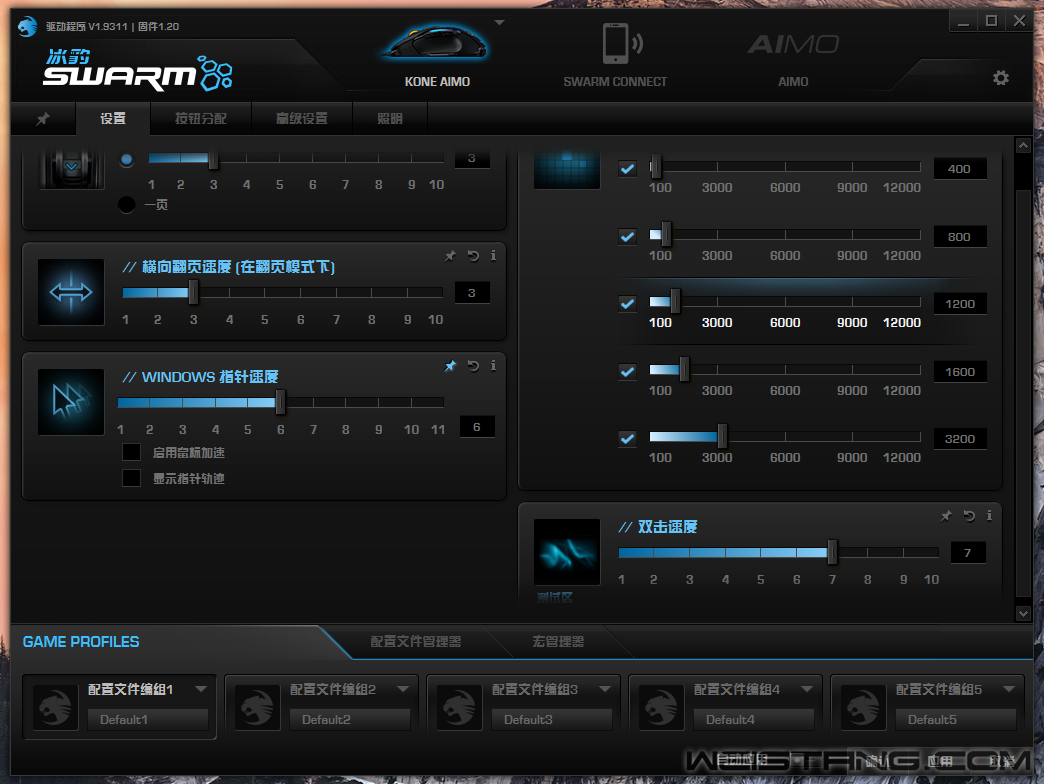Expand the 配置文件编组3 dropdown arrow
1044x784 pixels.
click(605, 689)
